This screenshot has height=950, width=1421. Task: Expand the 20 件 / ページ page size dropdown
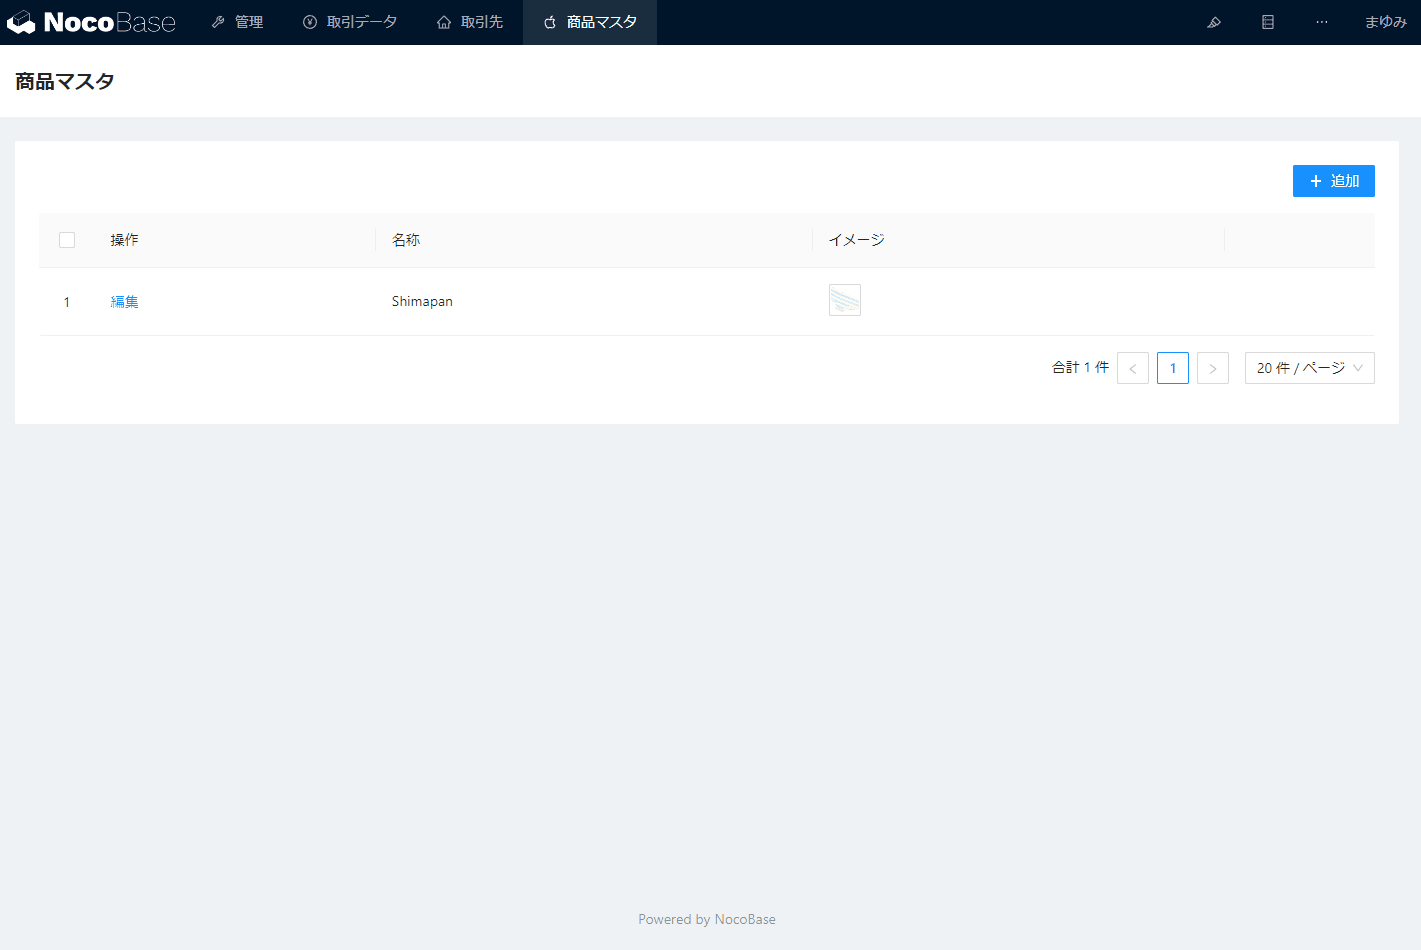1309,368
